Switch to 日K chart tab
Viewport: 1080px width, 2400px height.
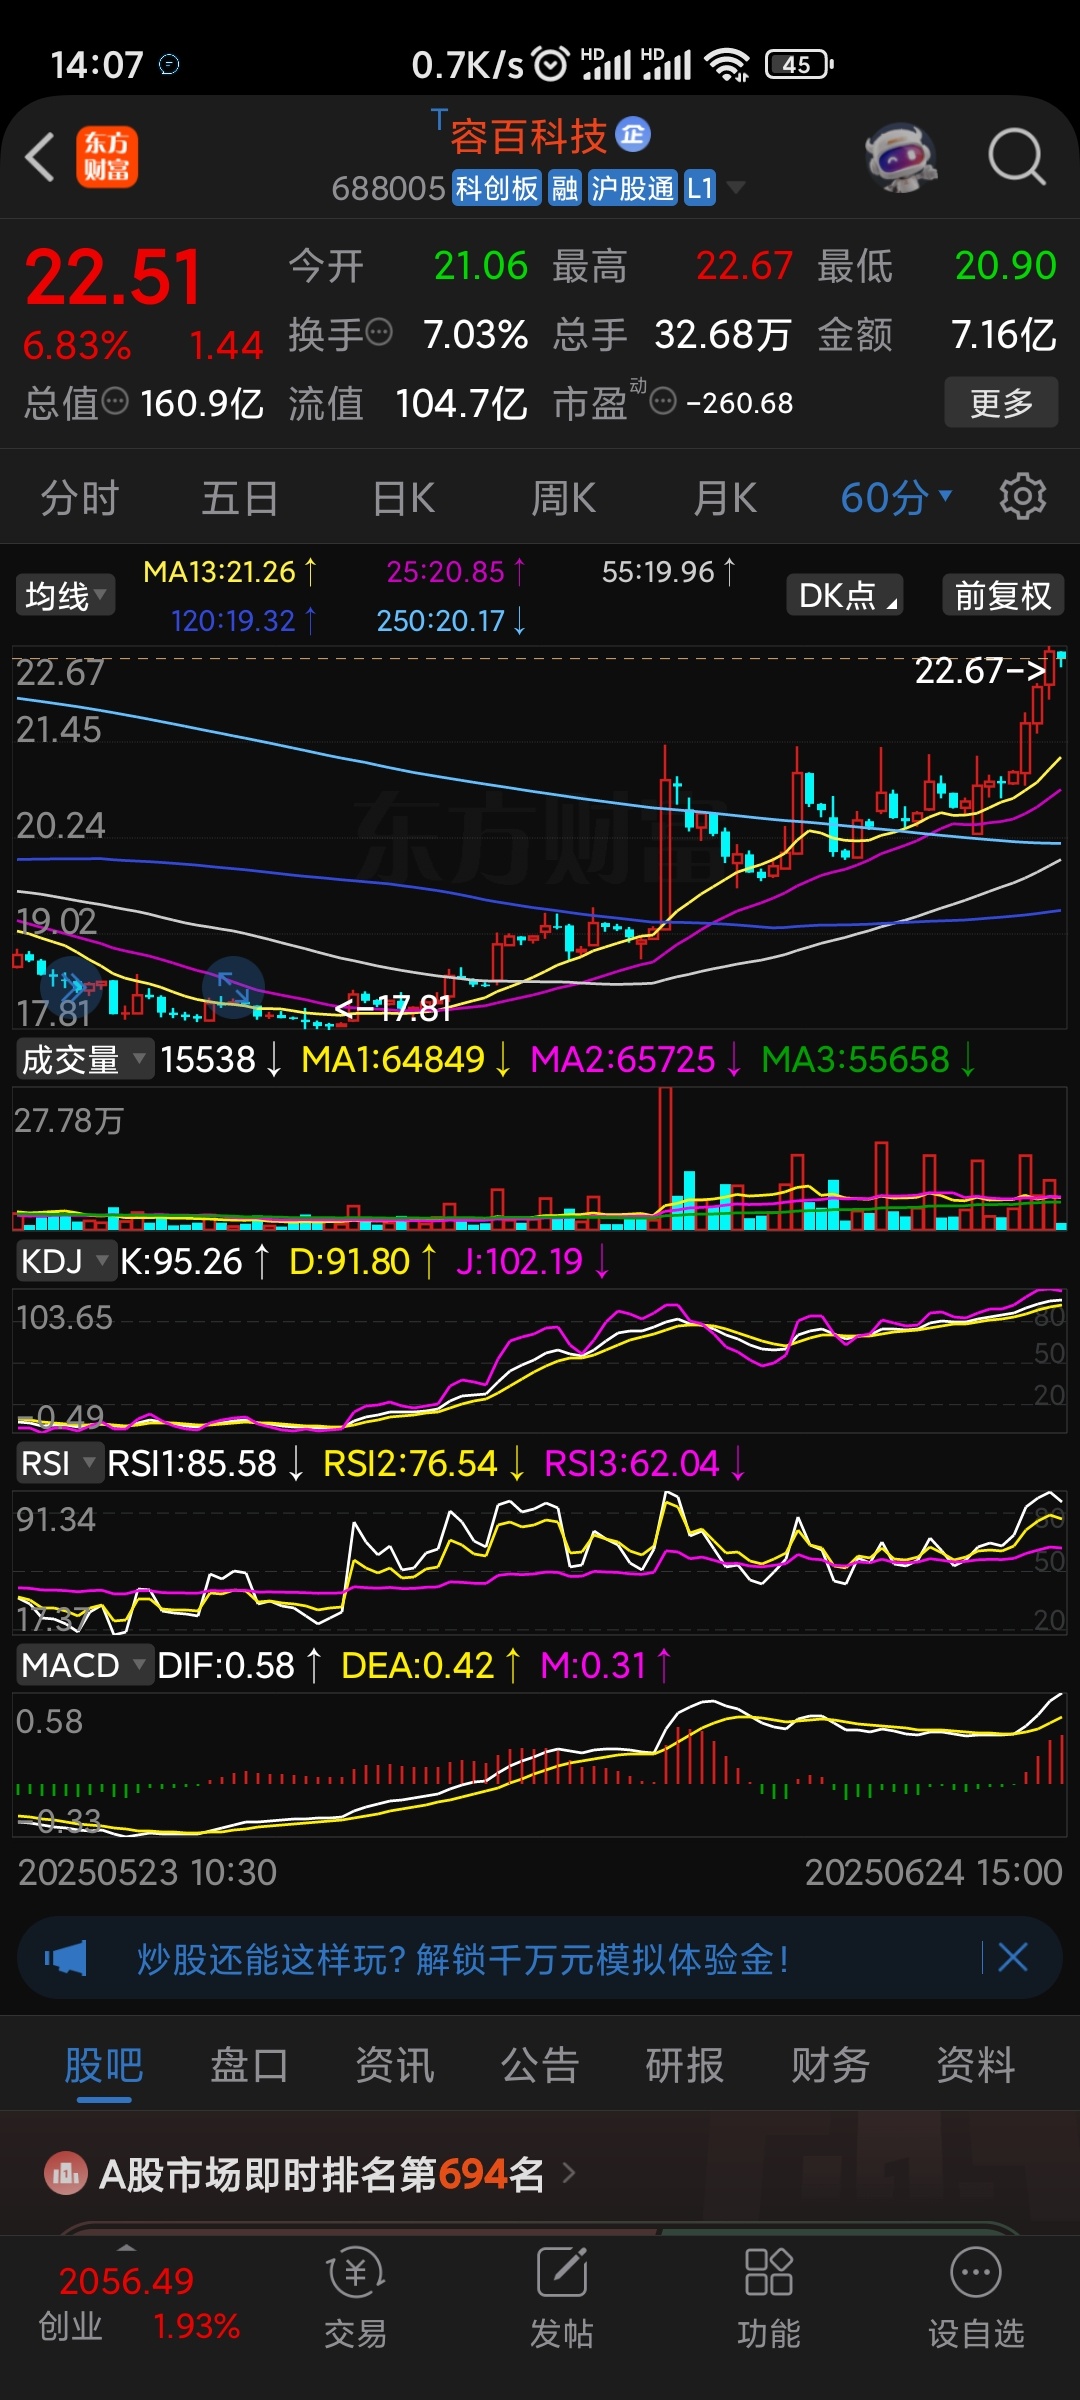[x=403, y=497]
